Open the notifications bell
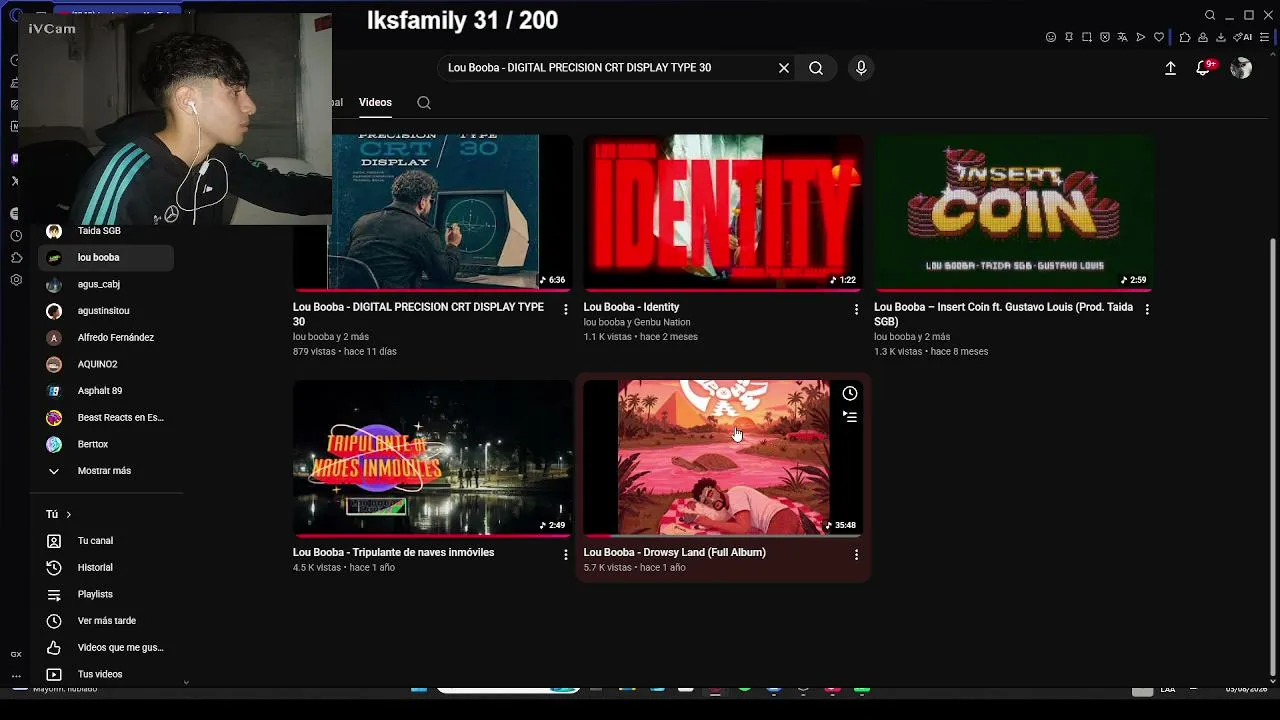This screenshot has width=1280, height=720. 1203,68
